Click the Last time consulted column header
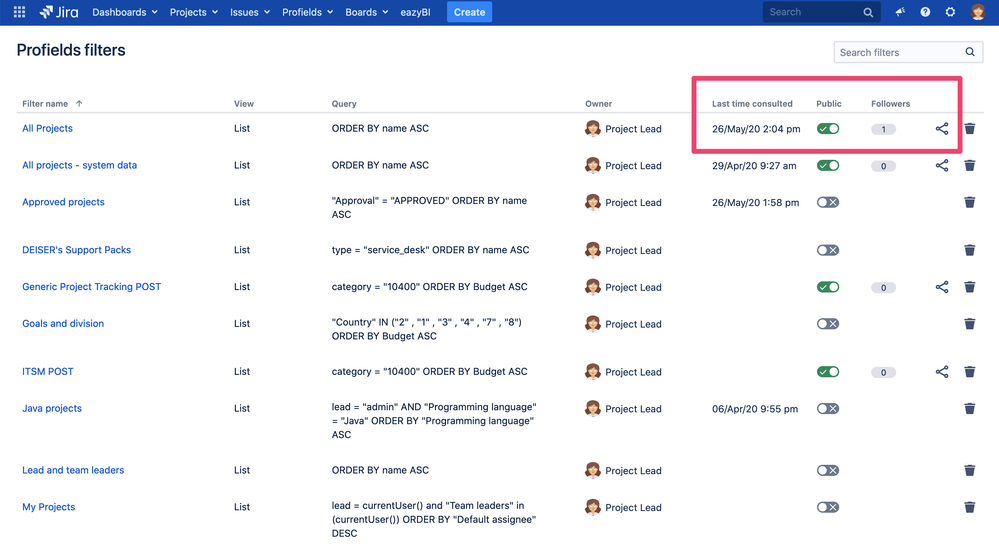The height and width of the screenshot is (560, 999). click(x=752, y=103)
